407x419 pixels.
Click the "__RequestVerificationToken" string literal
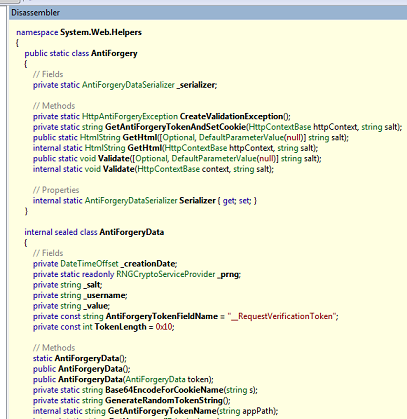[x=283, y=316]
